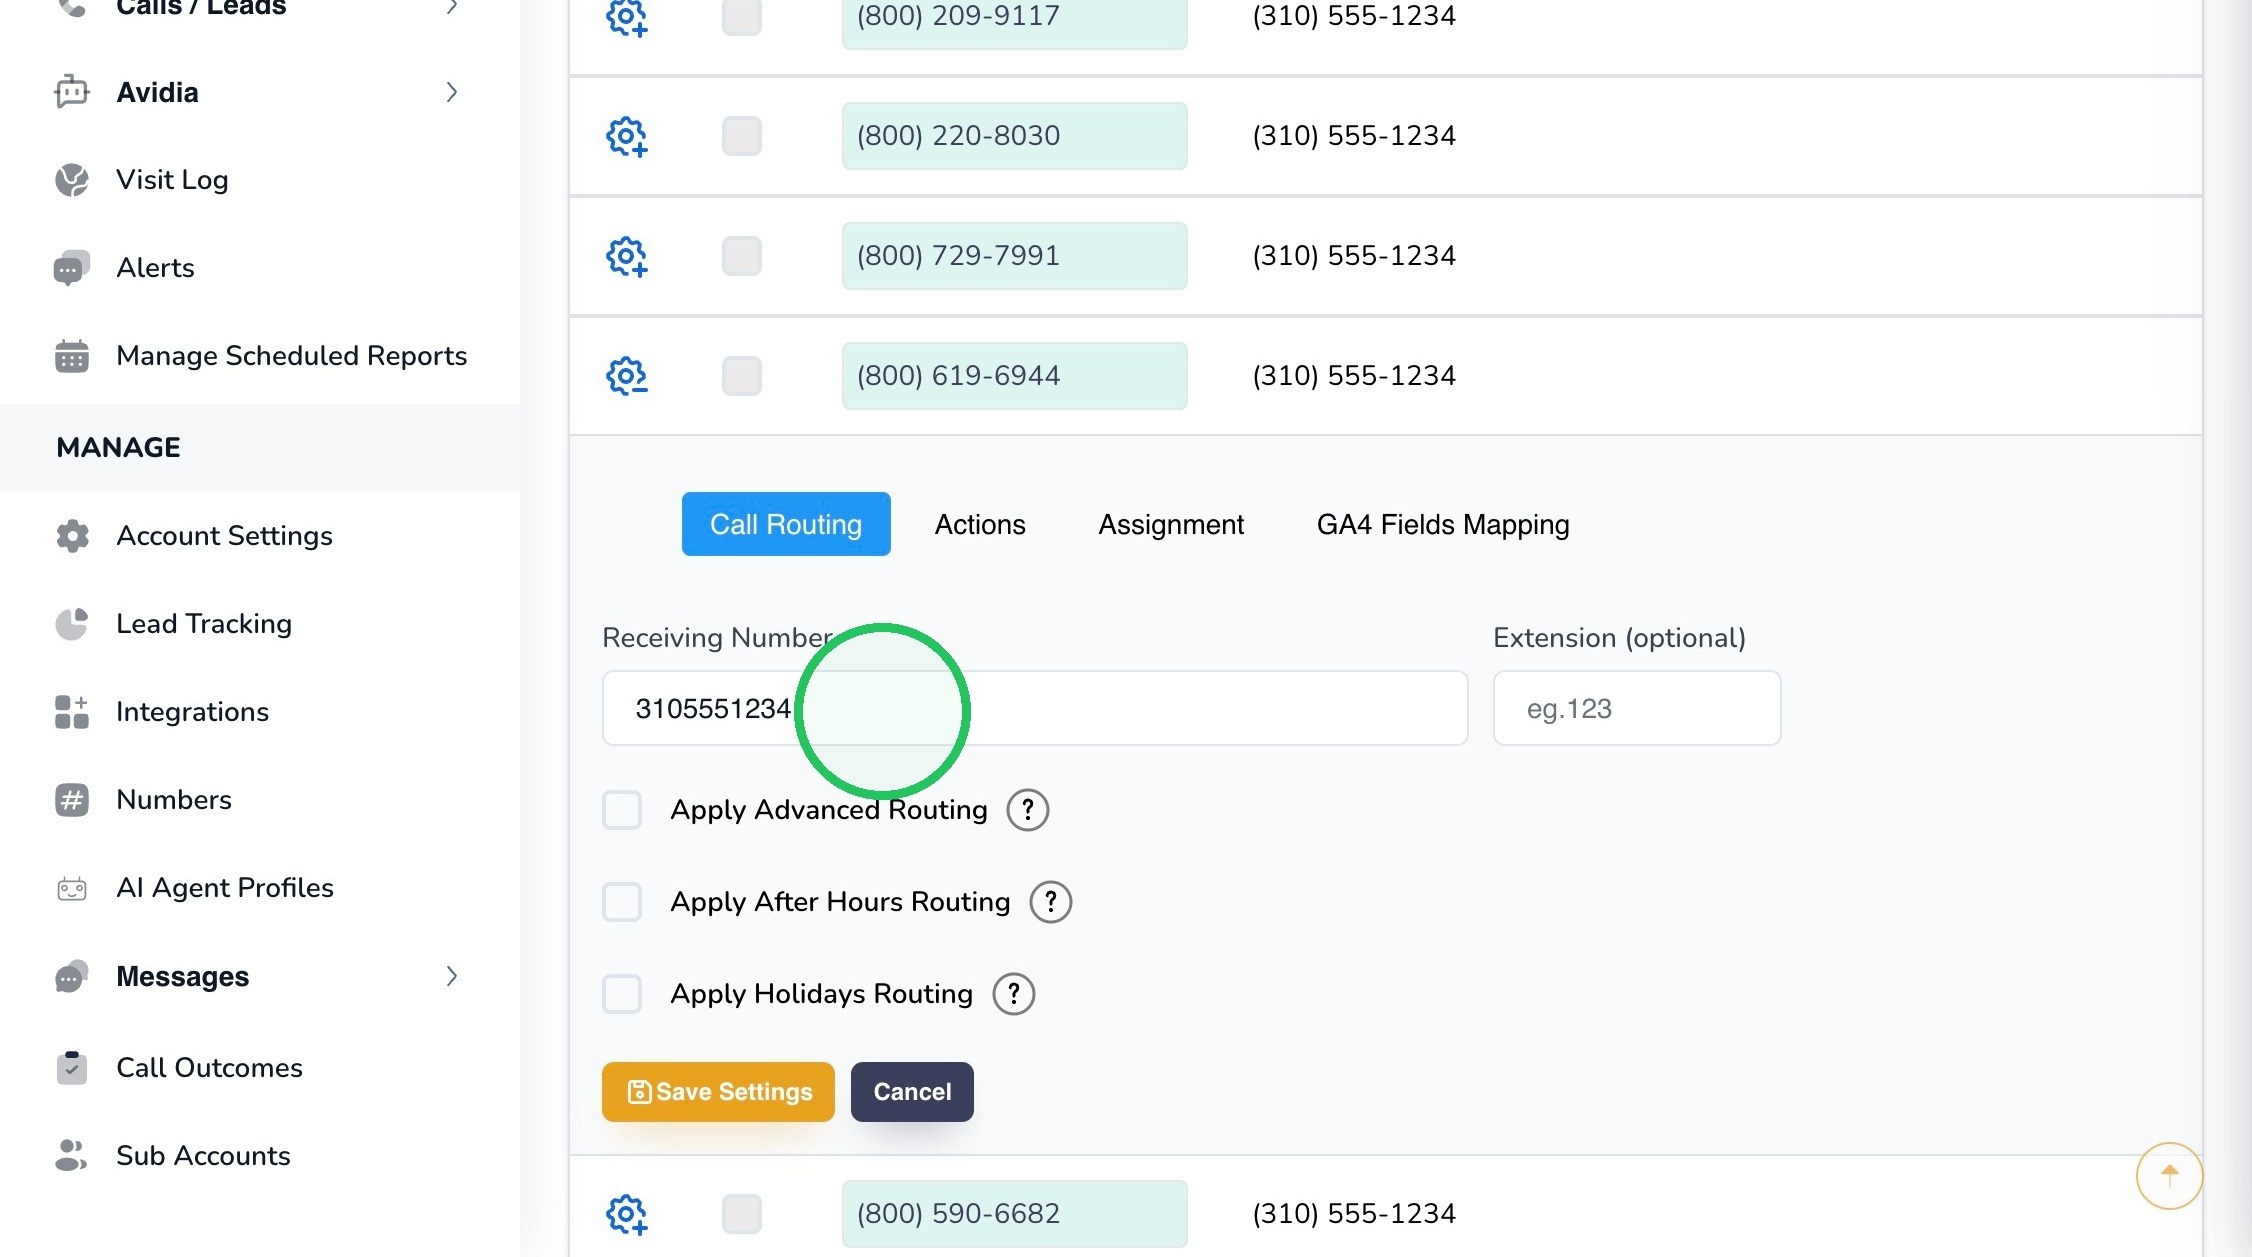This screenshot has height=1257, width=2252.
Task: Select checkbox for (800) 590-6682 row
Action: (x=742, y=1214)
